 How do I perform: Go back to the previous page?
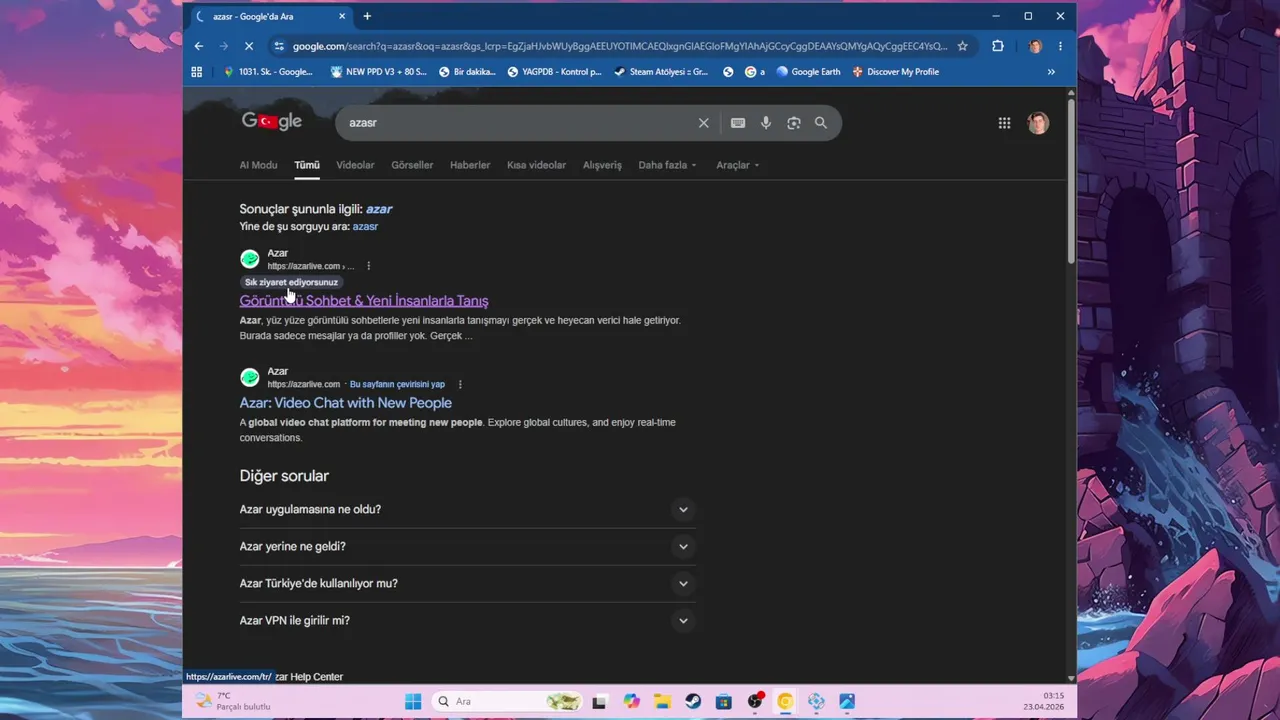[x=199, y=46]
